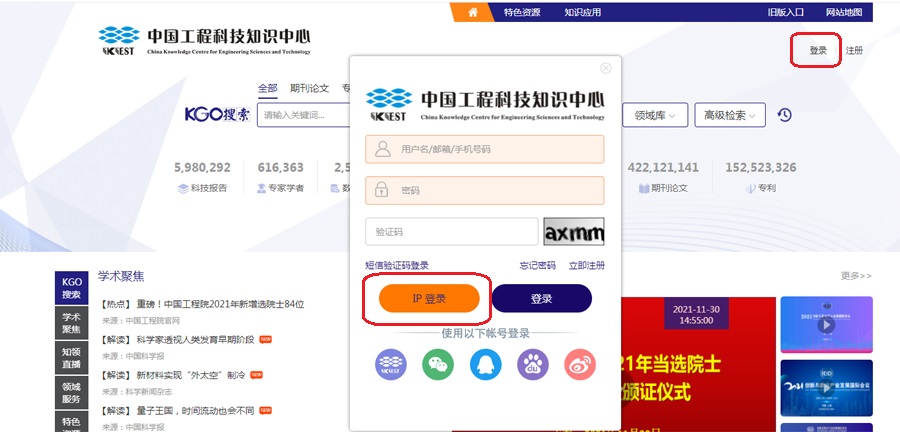The image size is (900, 432).
Task: Open search history clock icon
Action: [785, 115]
